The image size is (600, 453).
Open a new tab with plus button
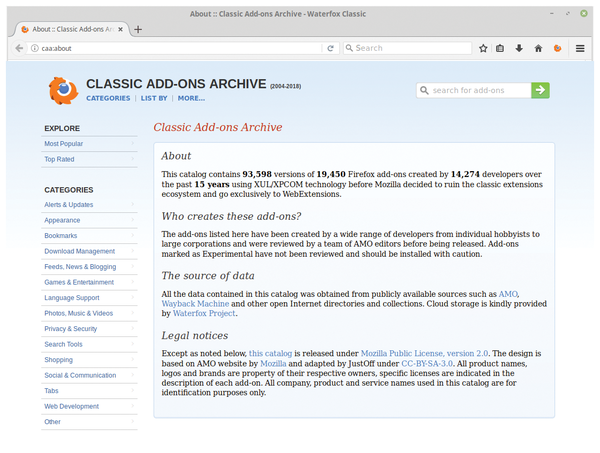tap(138, 29)
